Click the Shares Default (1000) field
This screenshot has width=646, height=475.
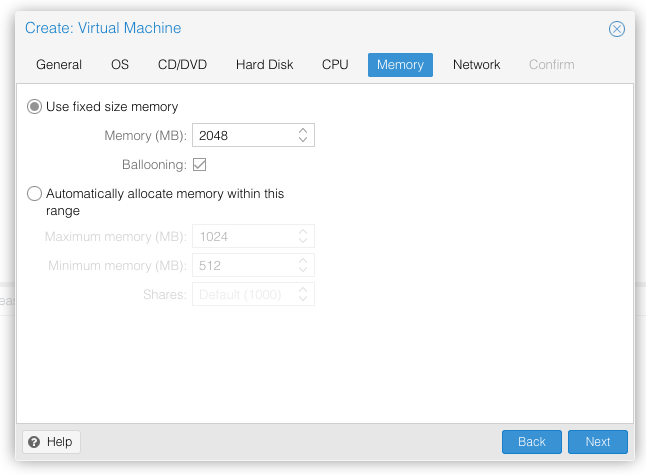coord(243,294)
